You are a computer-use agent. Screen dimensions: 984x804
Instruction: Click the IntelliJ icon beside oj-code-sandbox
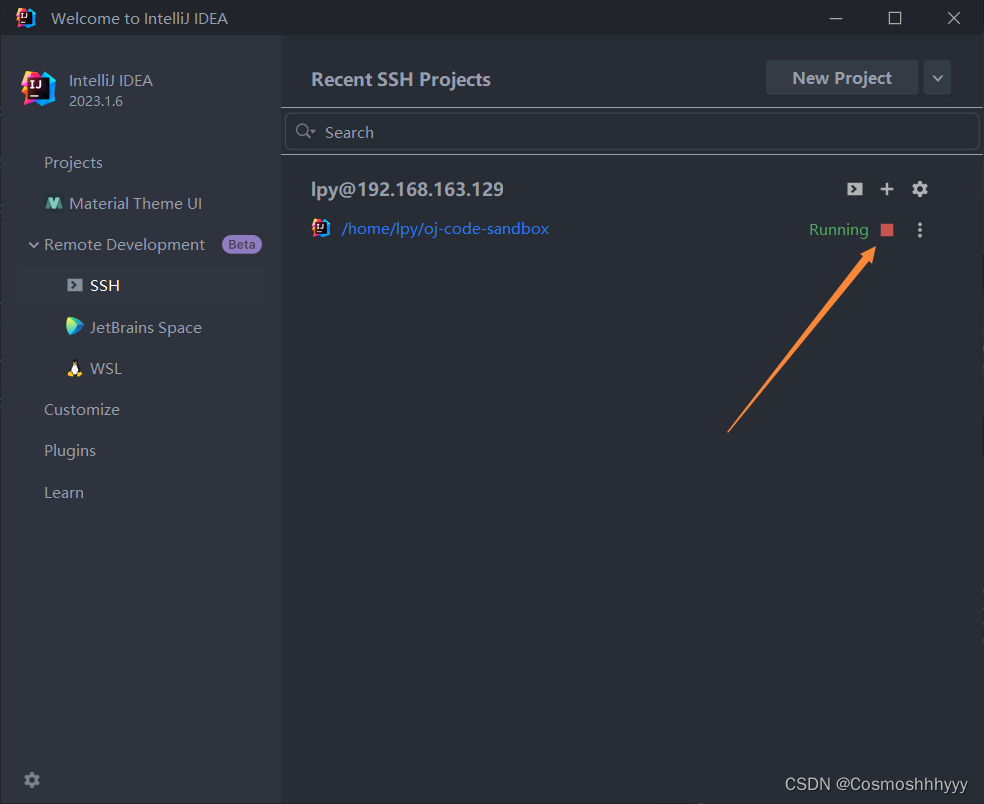click(x=321, y=228)
